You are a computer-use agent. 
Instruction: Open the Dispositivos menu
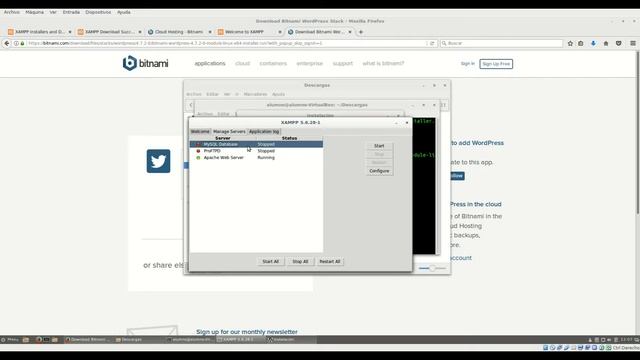(98, 12)
